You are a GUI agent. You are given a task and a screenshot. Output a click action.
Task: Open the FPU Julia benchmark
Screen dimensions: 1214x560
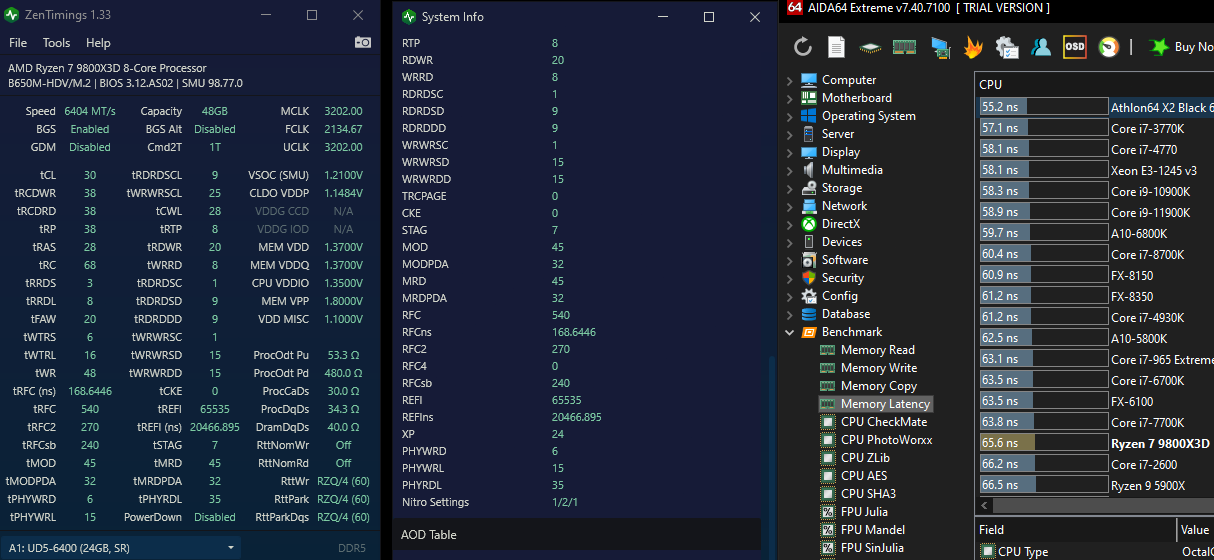pos(864,512)
